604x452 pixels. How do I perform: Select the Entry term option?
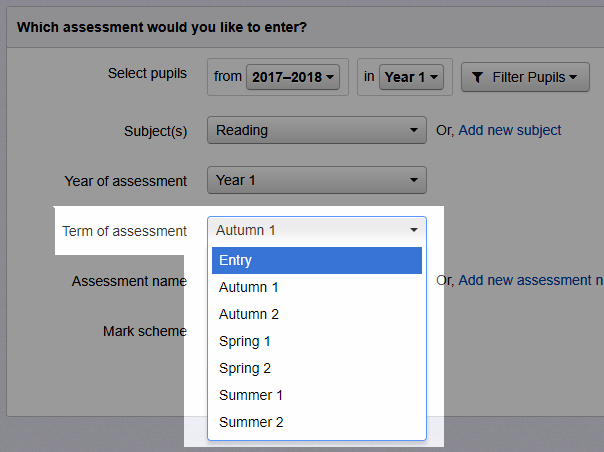(317, 260)
